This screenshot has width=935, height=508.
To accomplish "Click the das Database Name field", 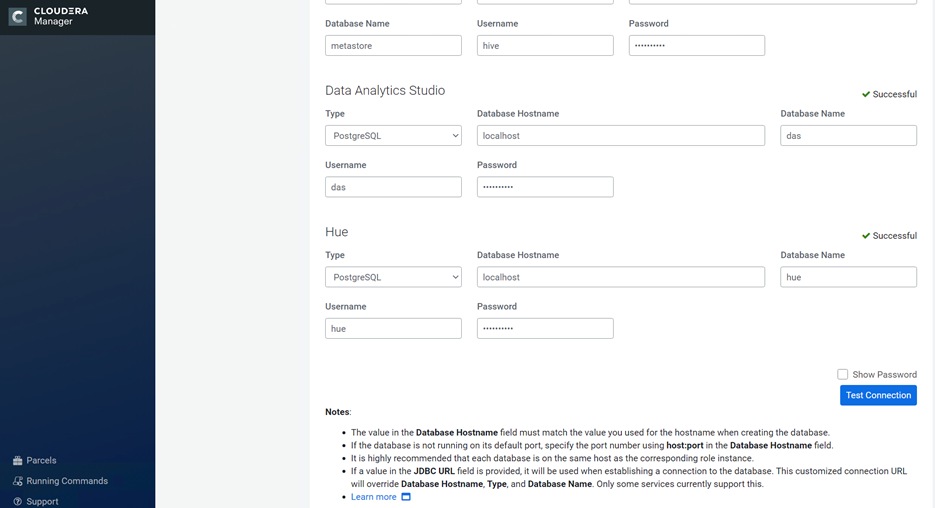I will (x=849, y=135).
